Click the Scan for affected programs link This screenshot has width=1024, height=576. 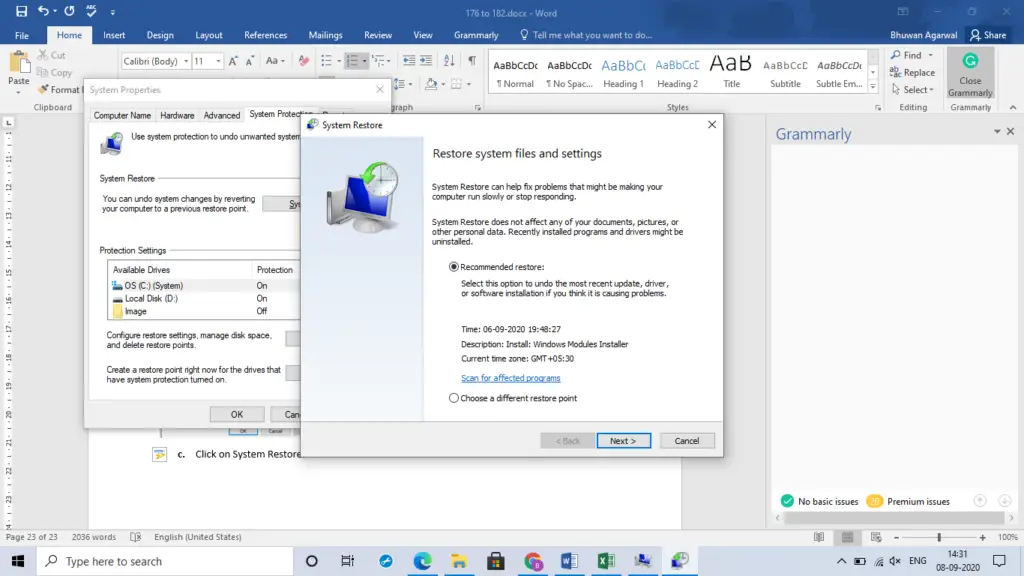(x=511, y=378)
